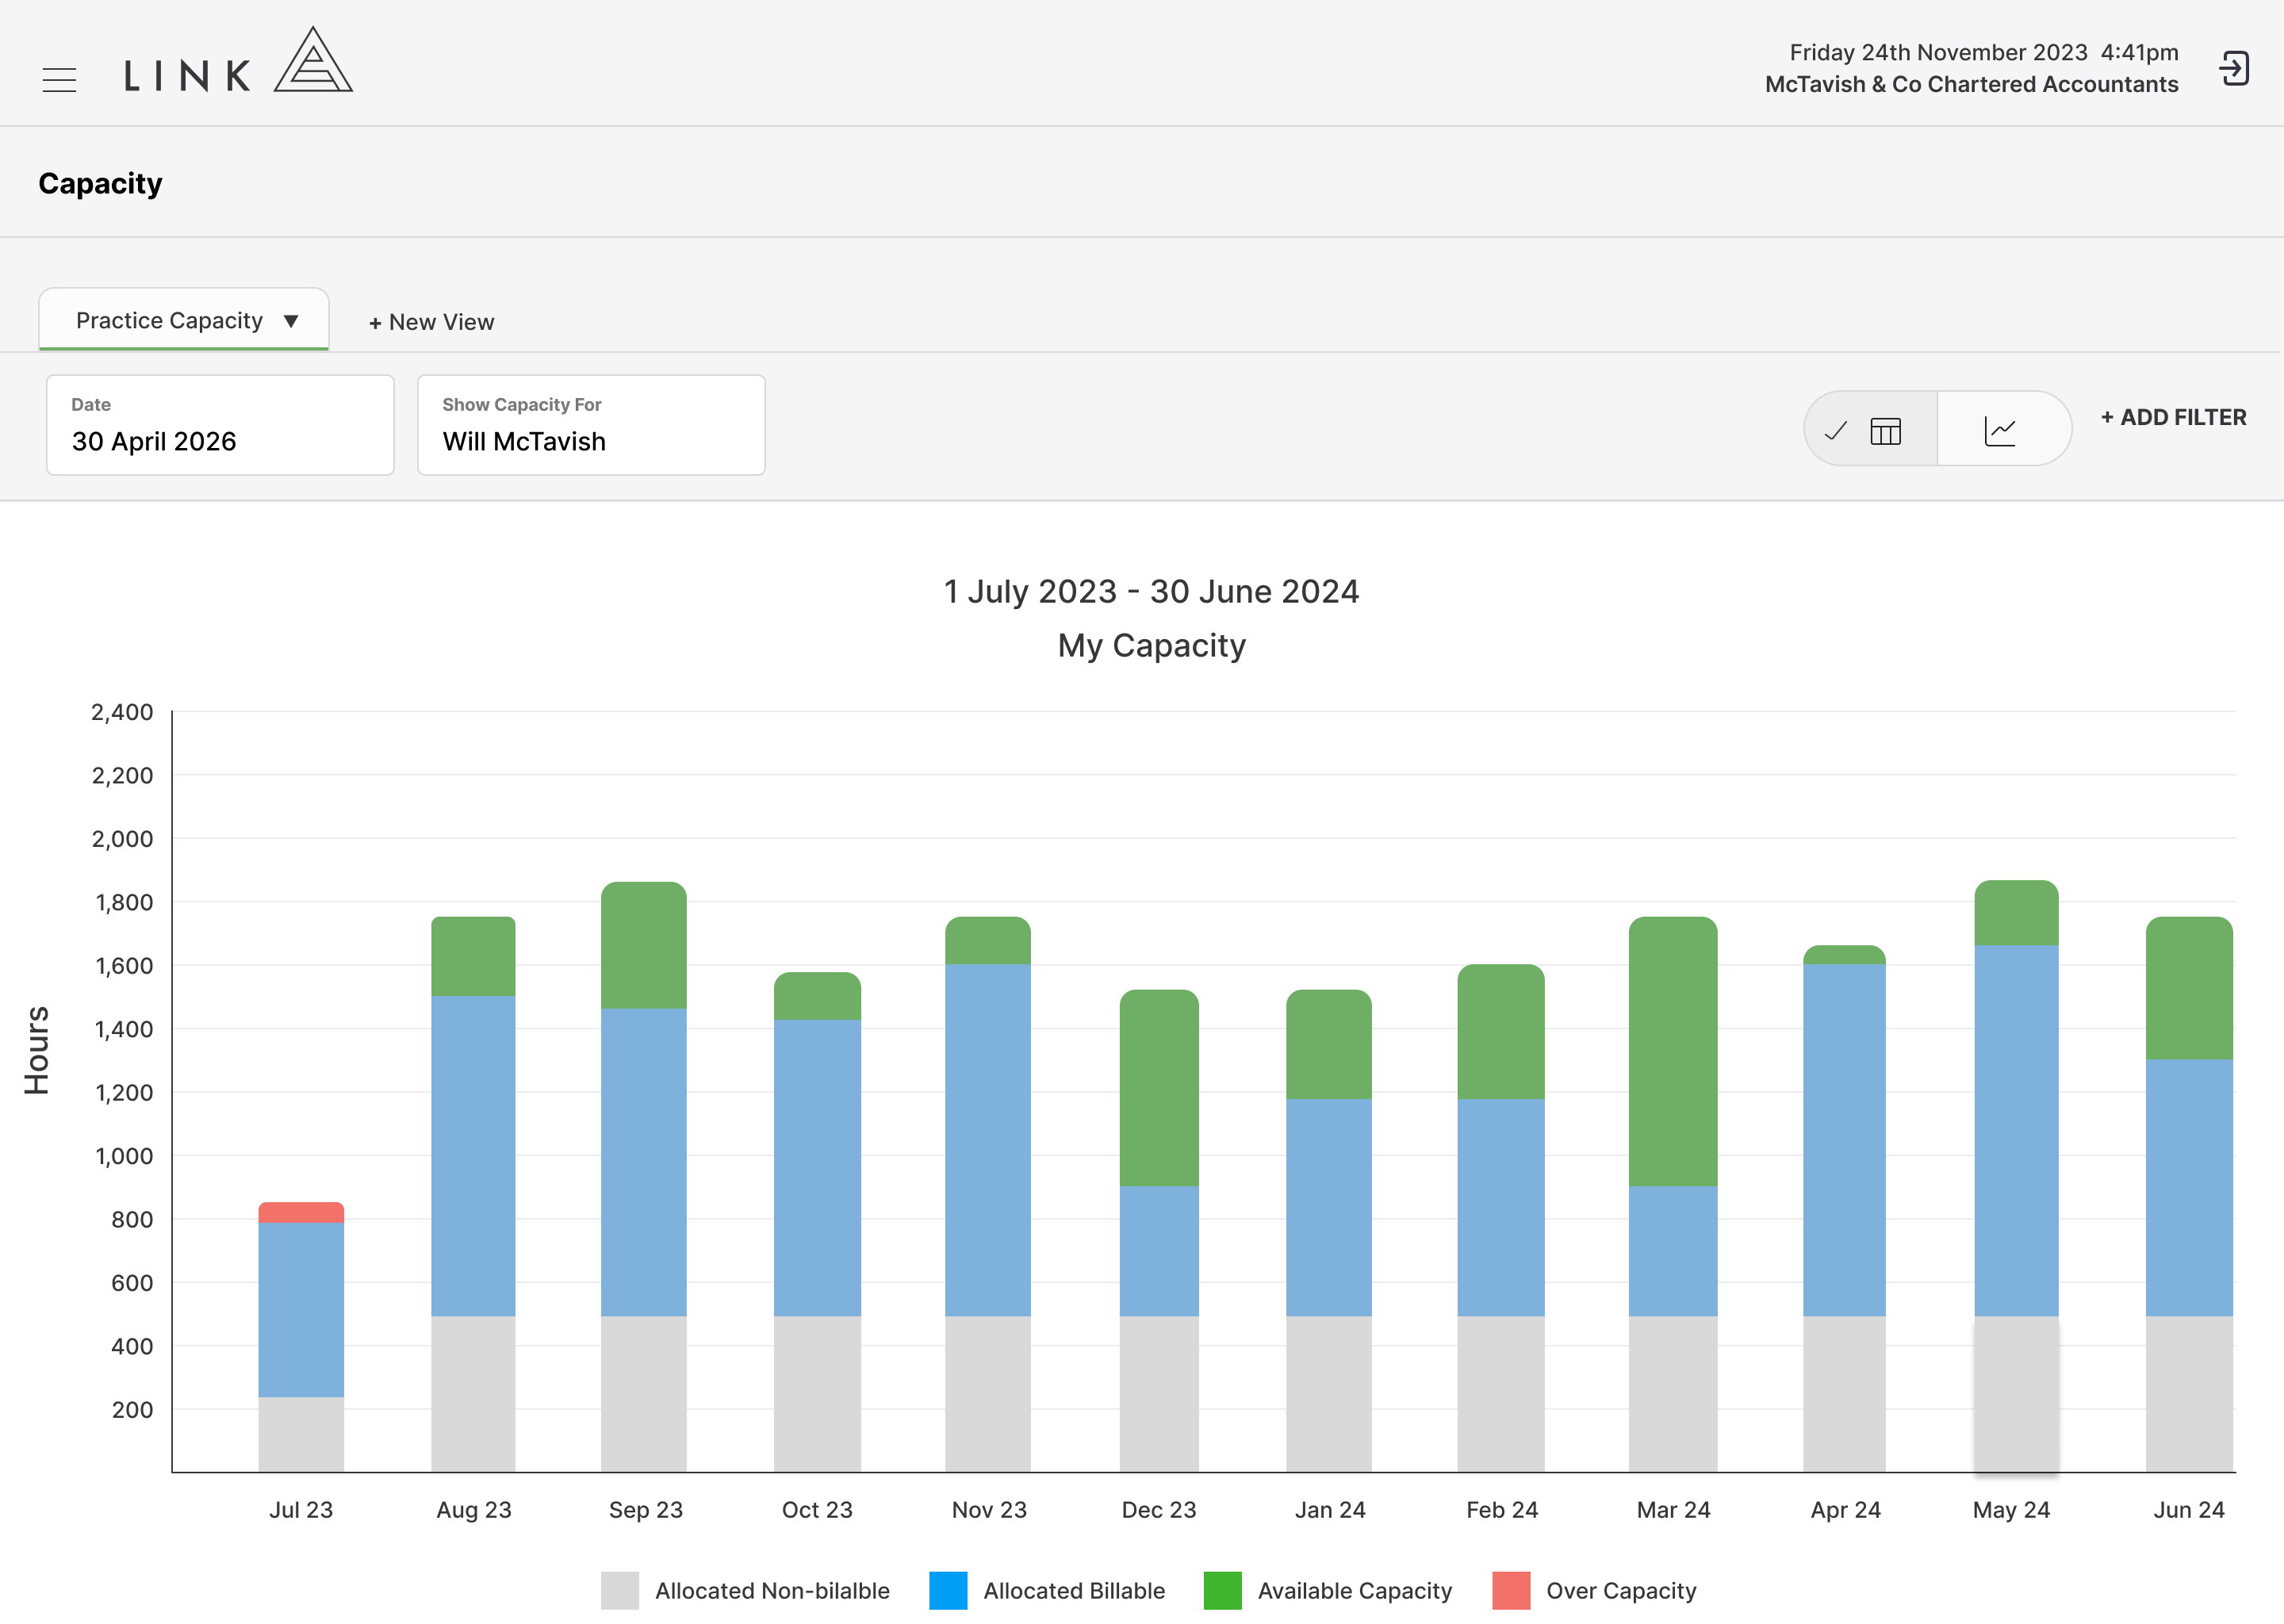The height and width of the screenshot is (1624, 2284).
Task: Click the + ADD FILTER button
Action: coord(2173,417)
